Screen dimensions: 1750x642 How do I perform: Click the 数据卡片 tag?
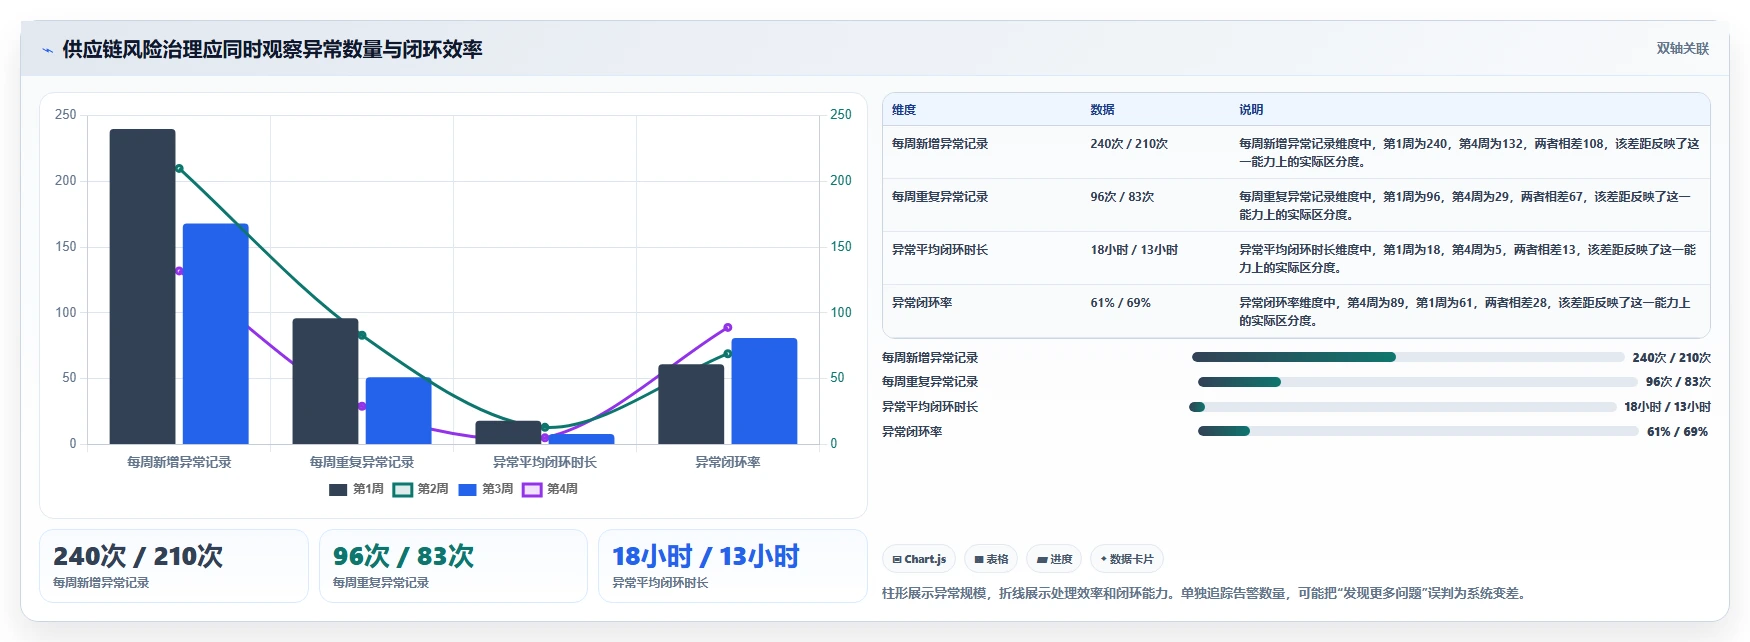click(x=1127, y=559)
